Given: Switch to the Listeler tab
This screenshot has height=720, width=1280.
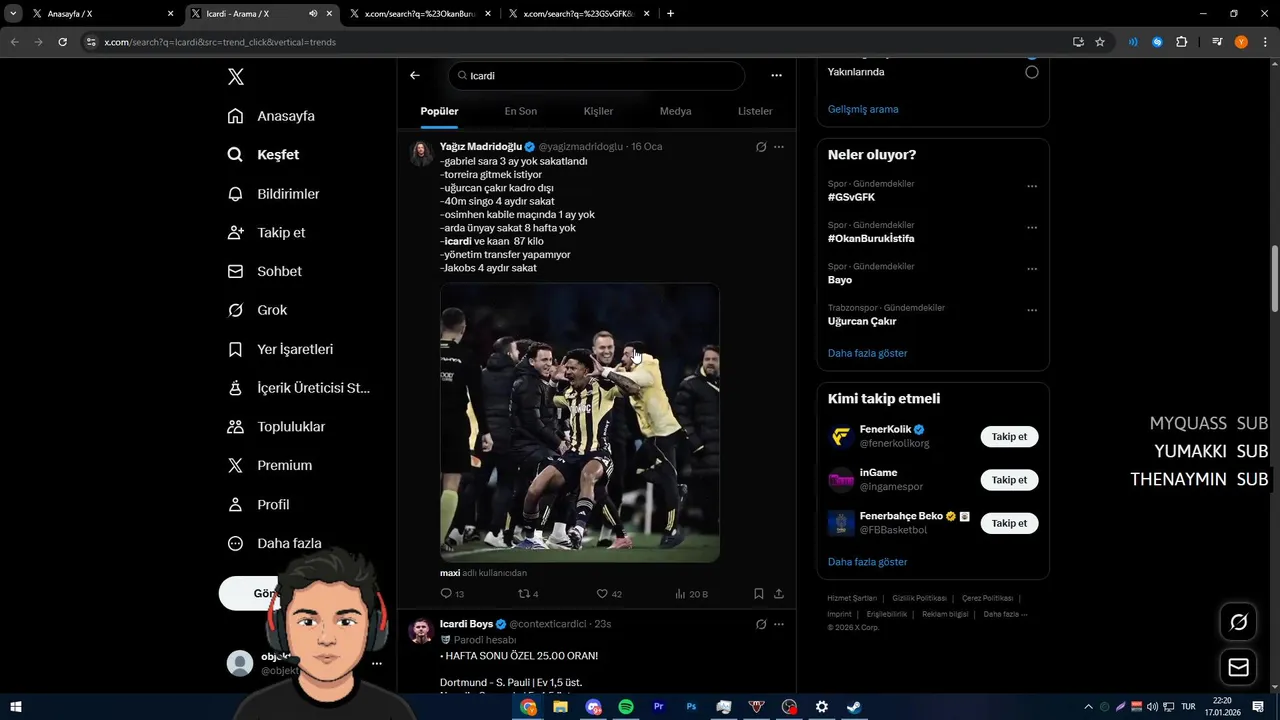Looking at the screenshot, I should [755, 111].
